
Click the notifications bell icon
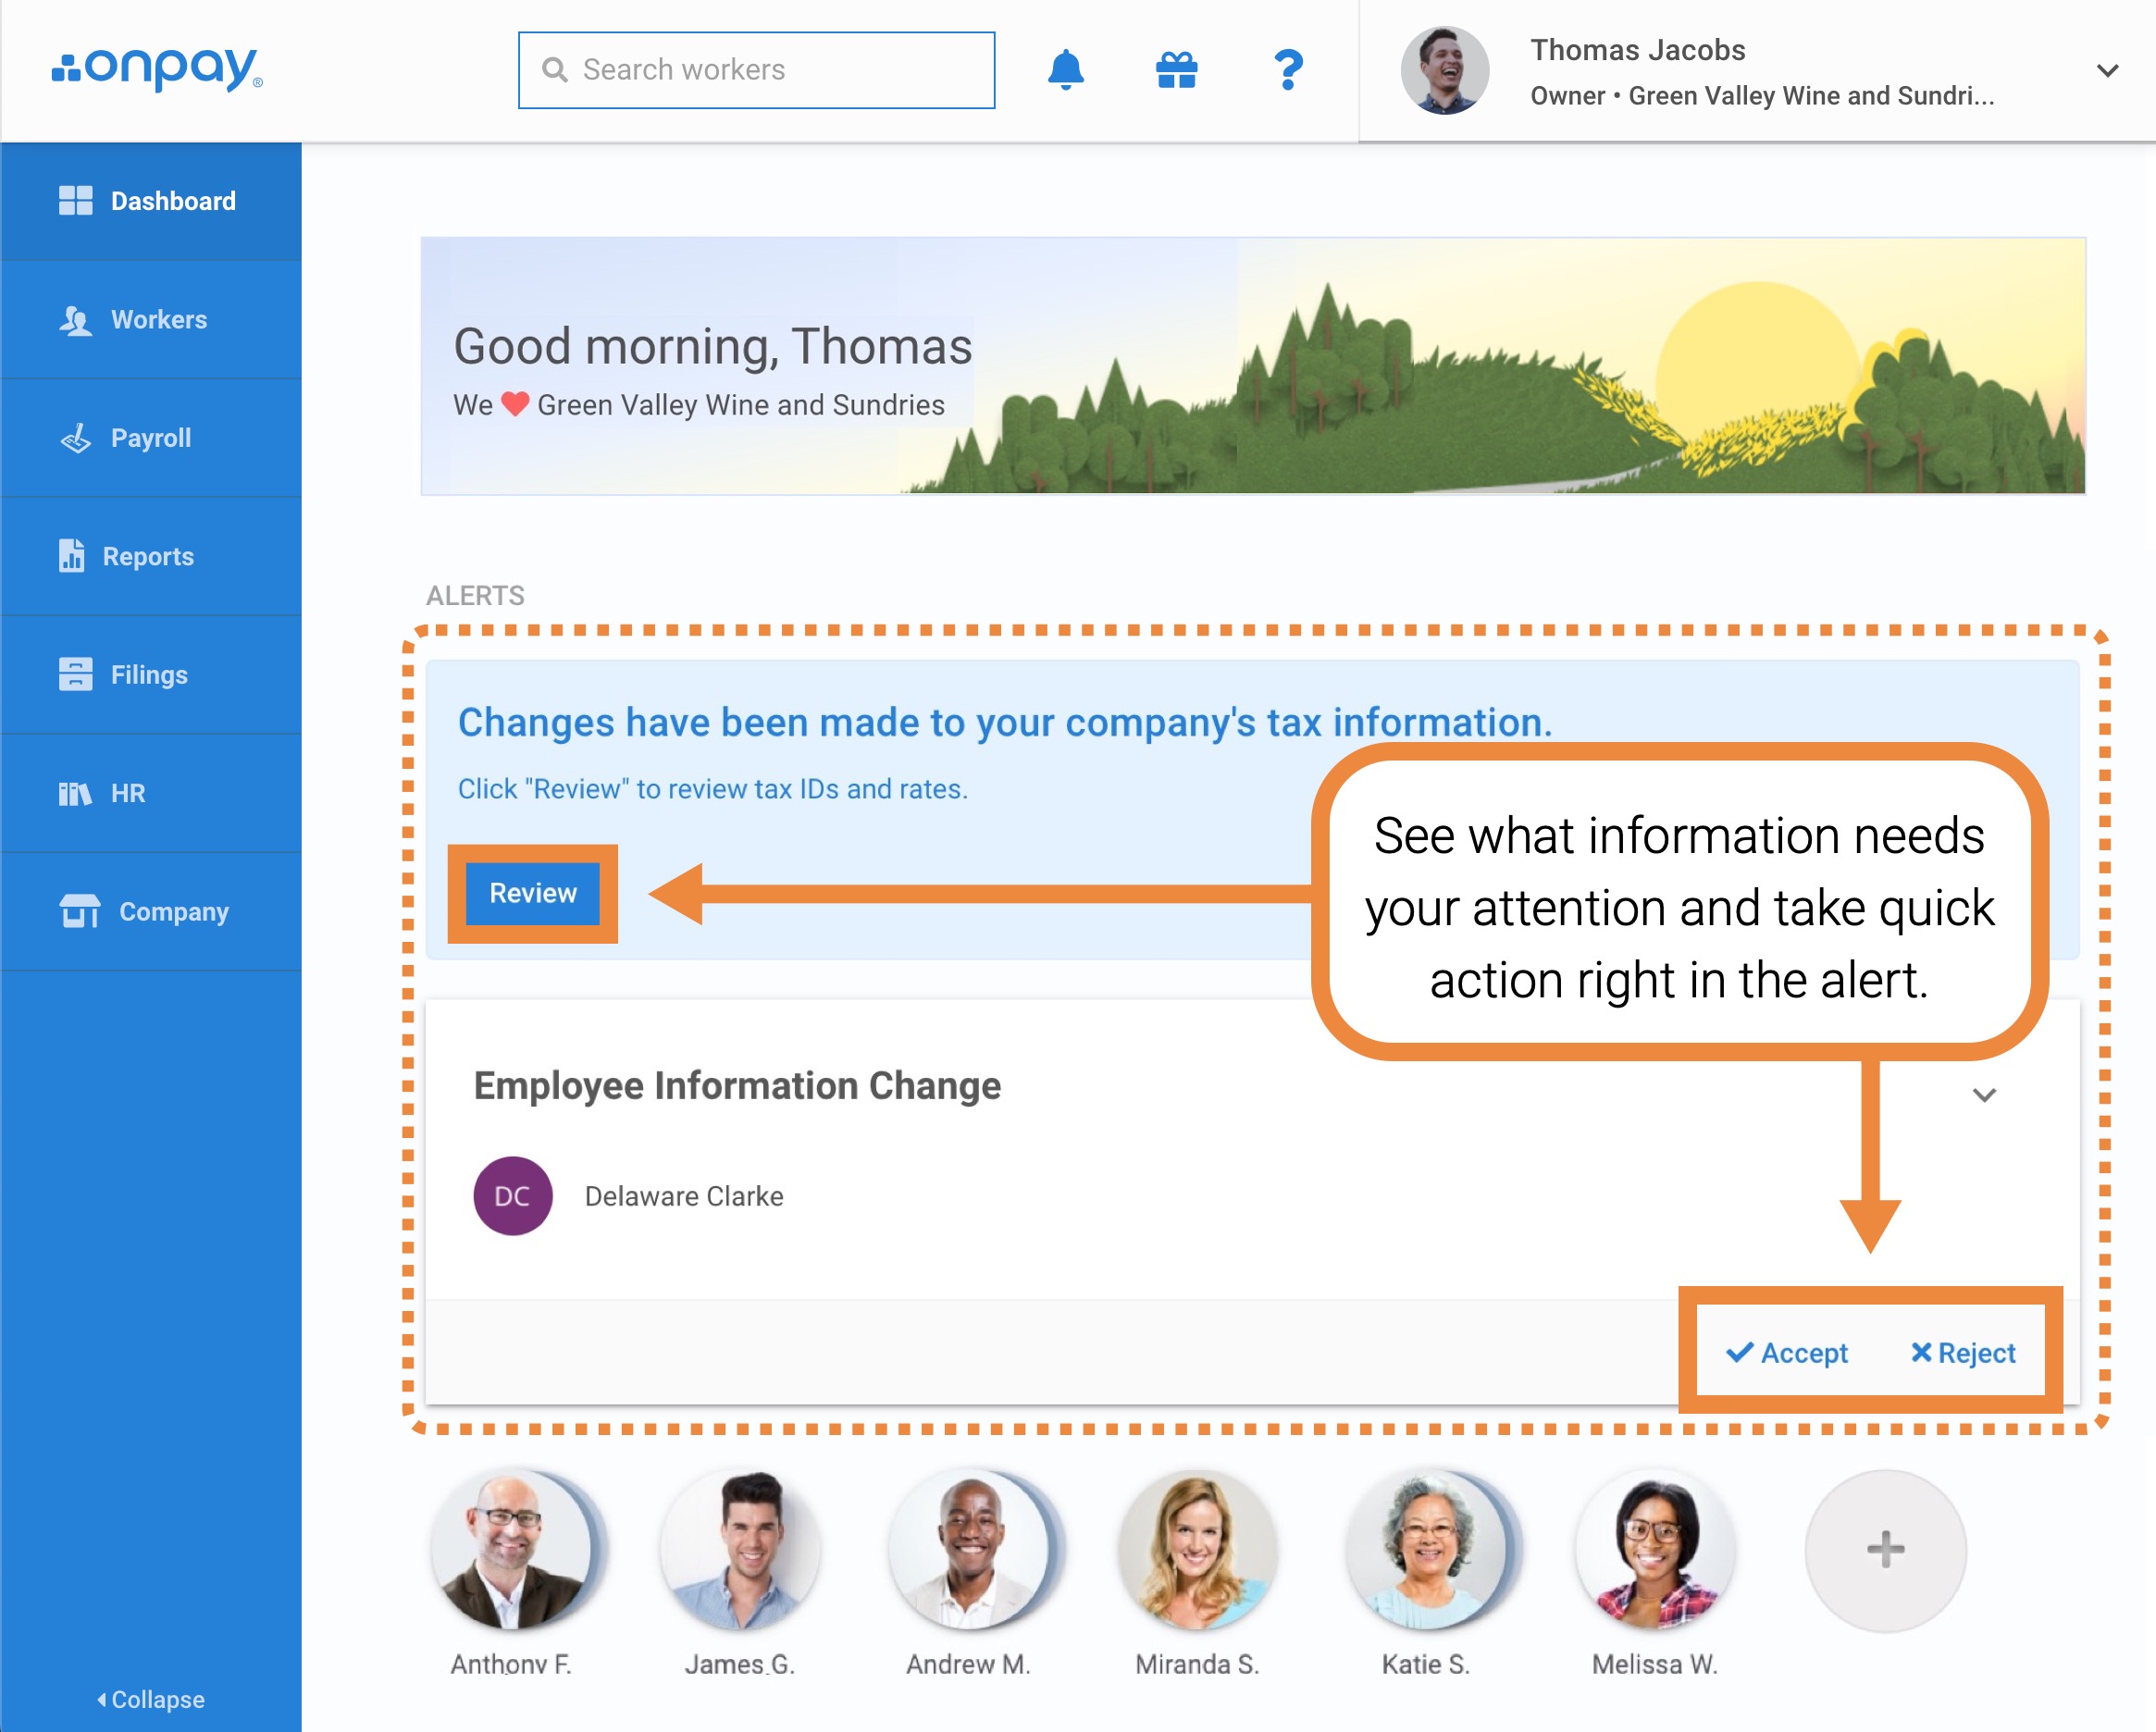click(1065, 70)
